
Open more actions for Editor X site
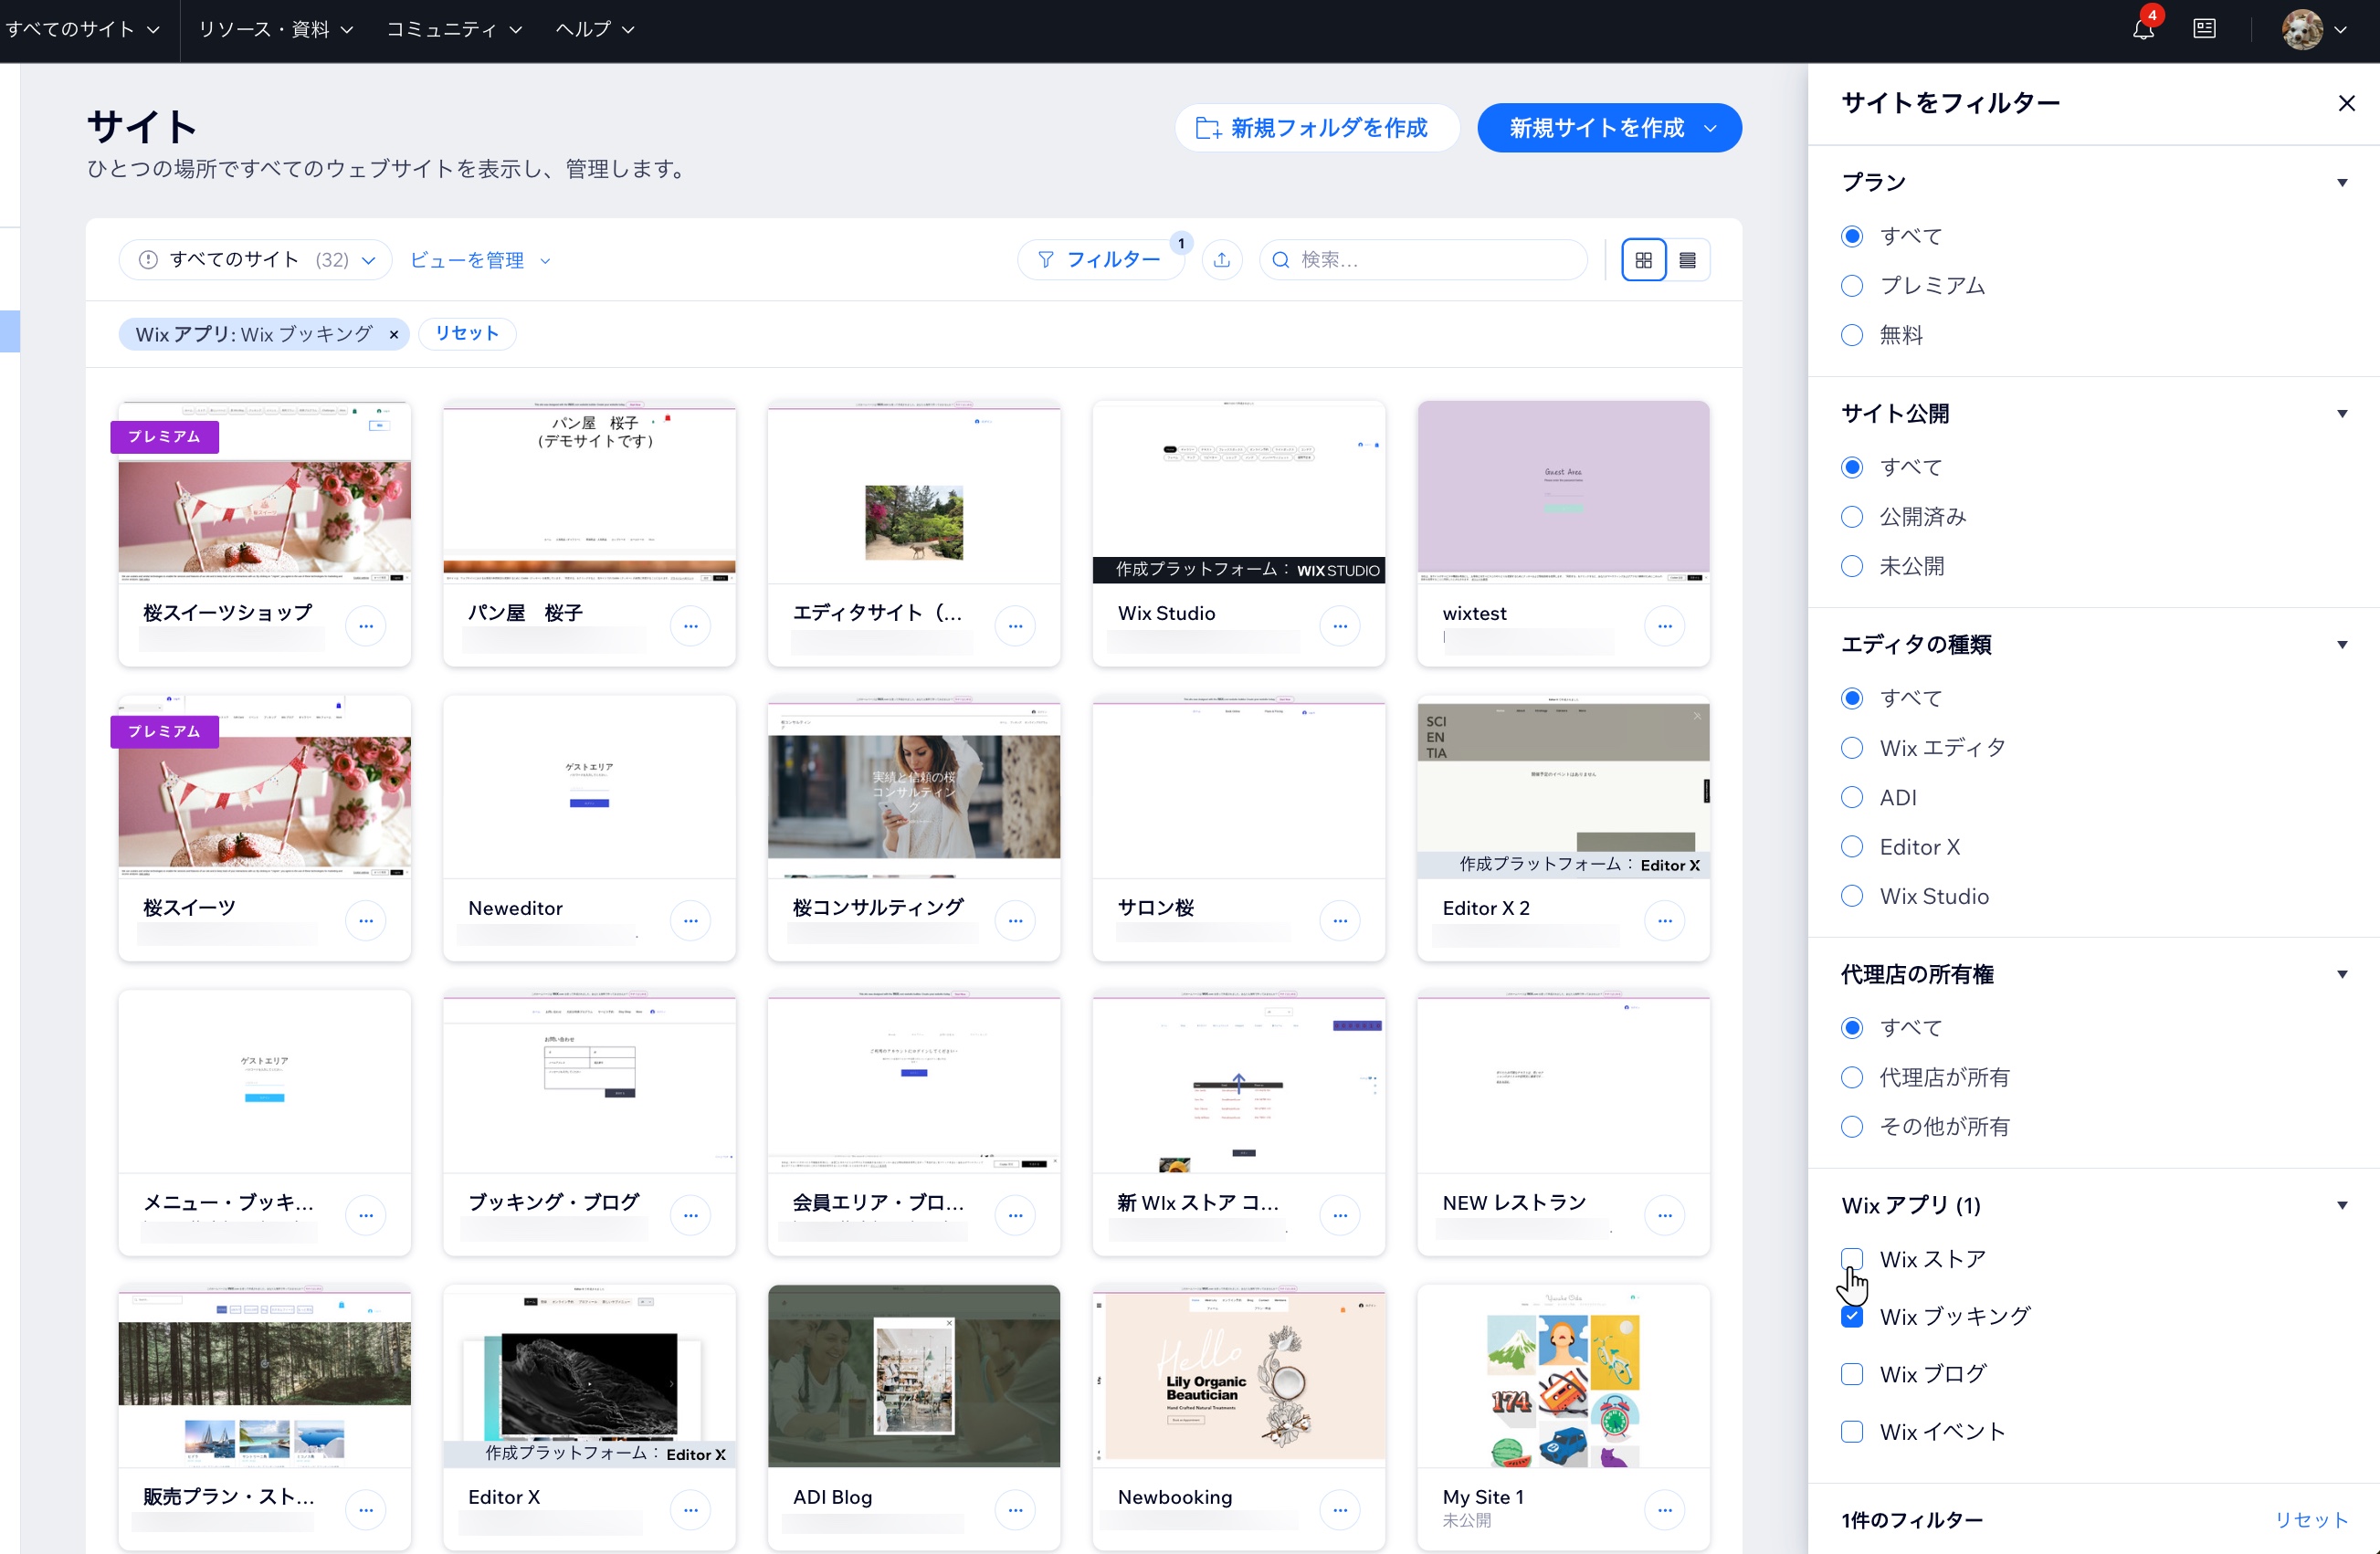[x=691, y=1509]
